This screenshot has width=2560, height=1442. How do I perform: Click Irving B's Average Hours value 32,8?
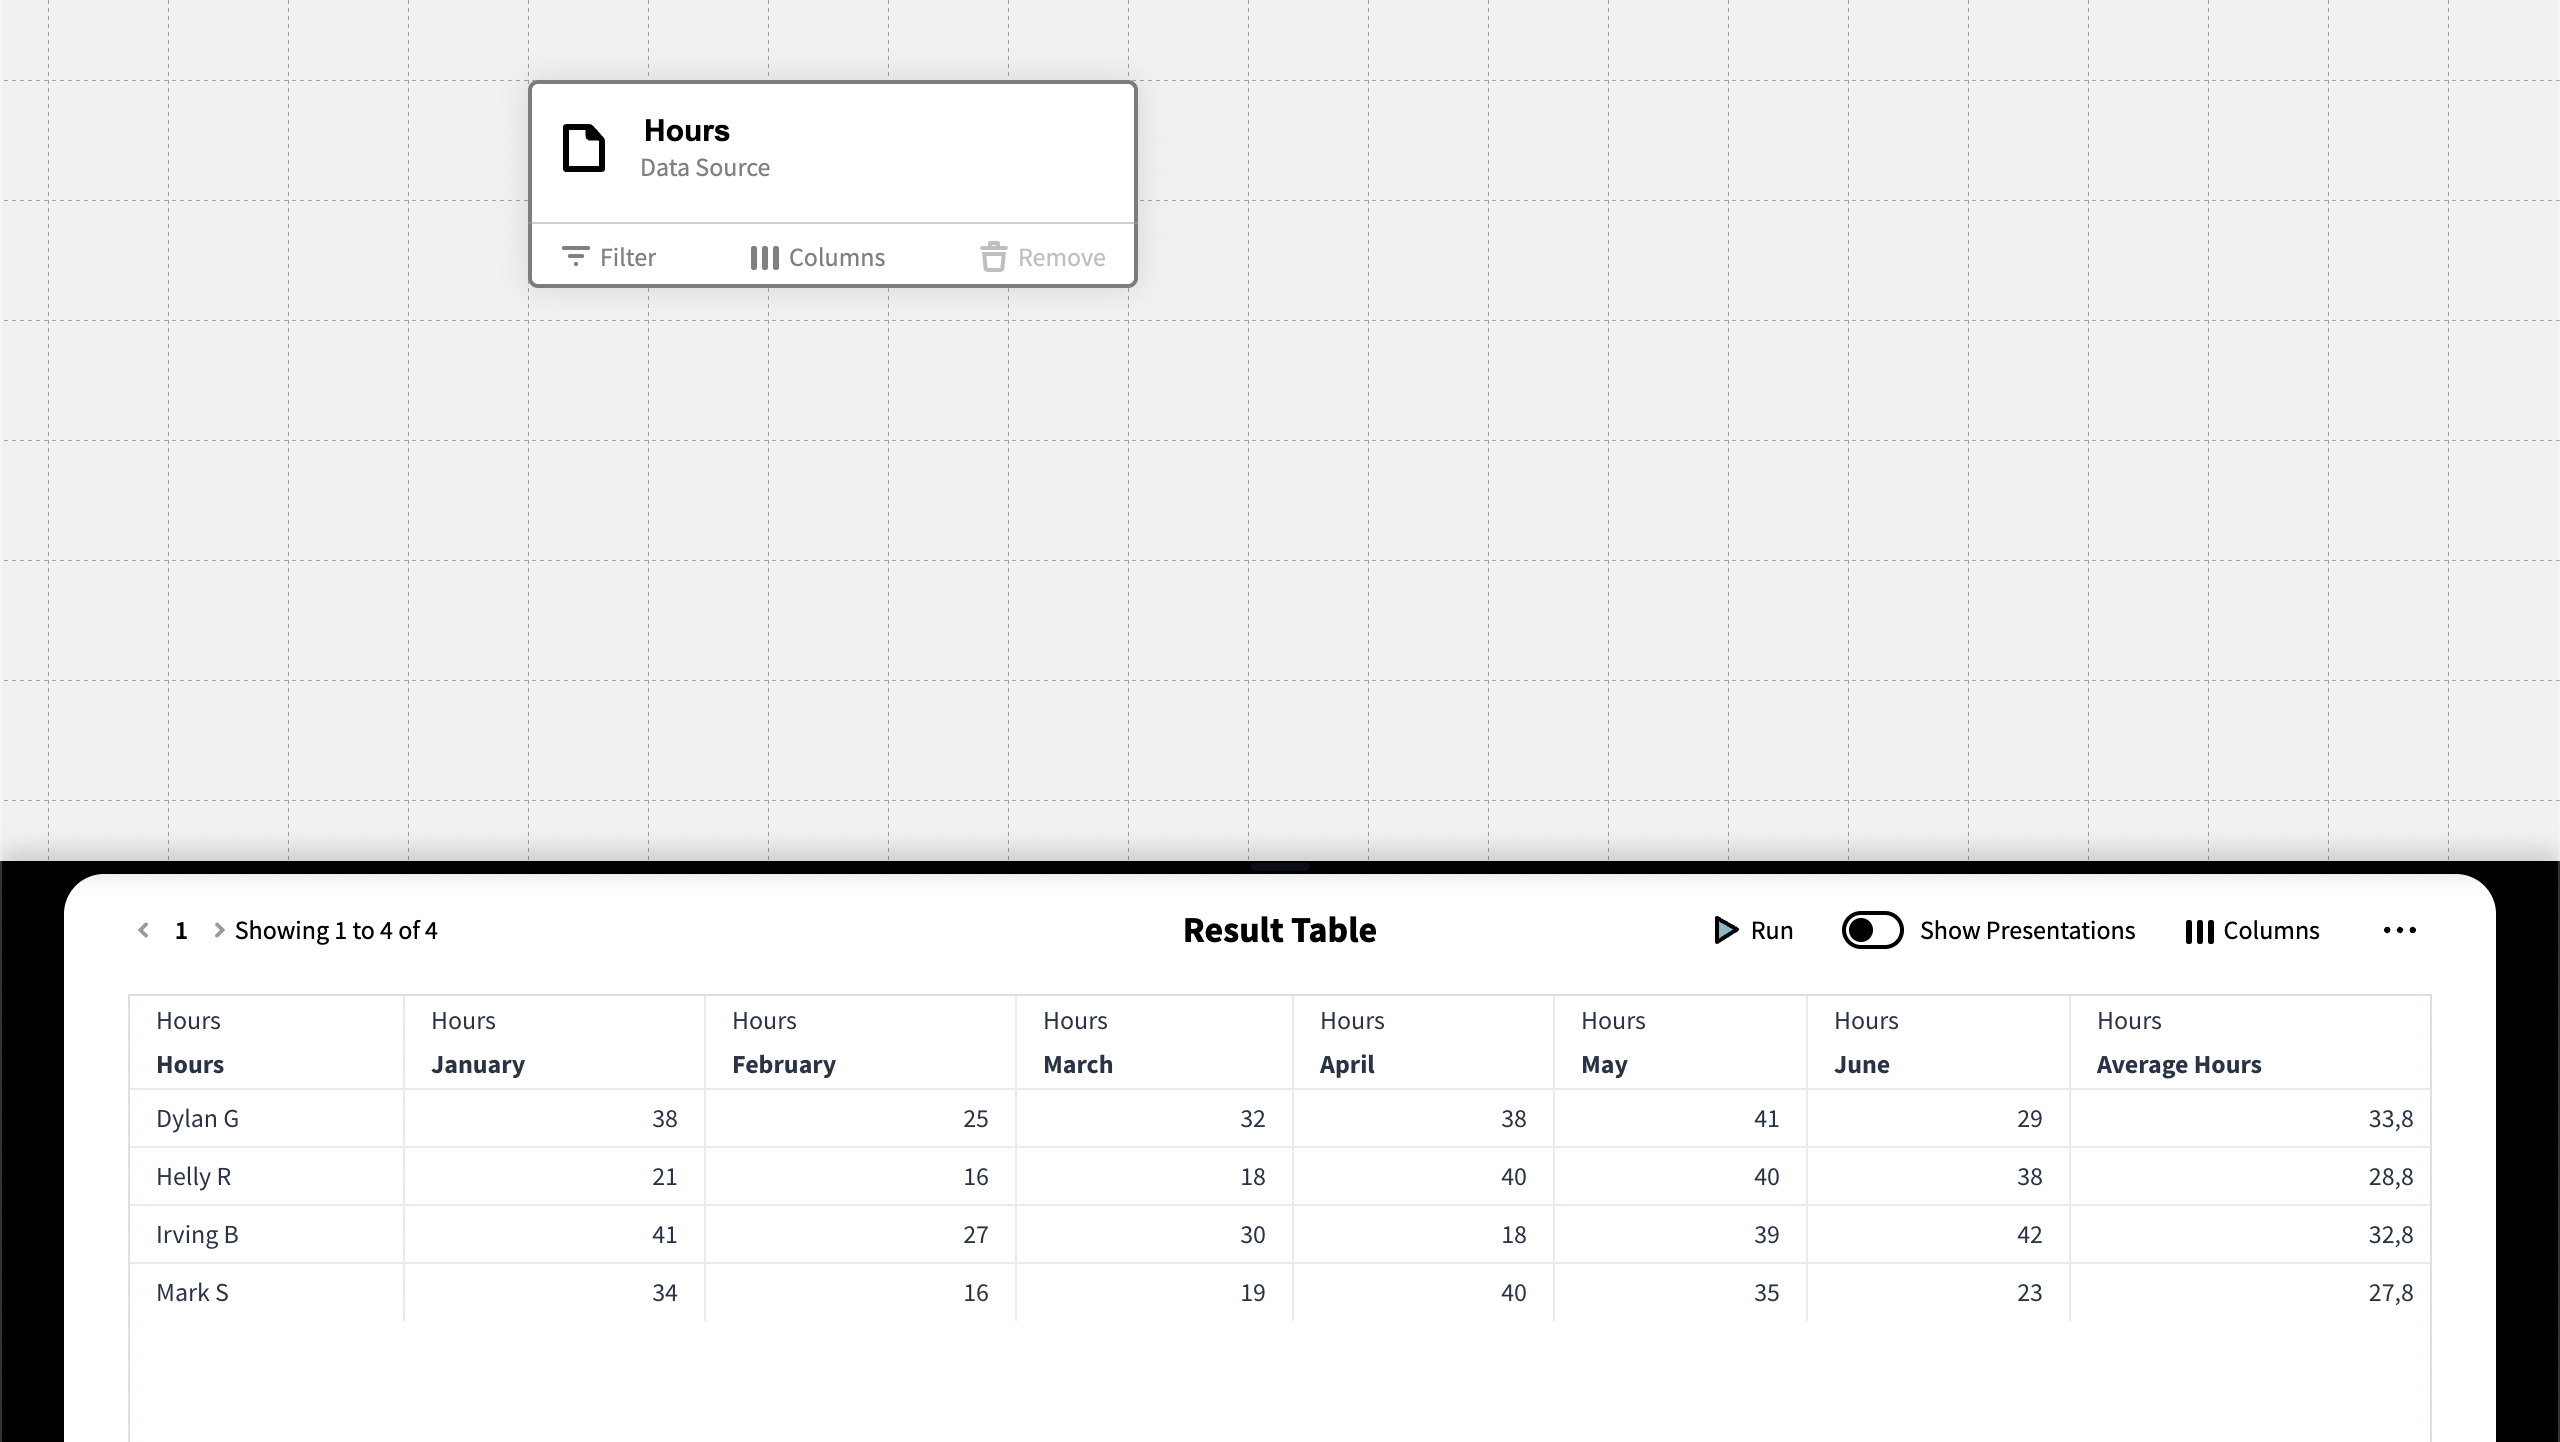[x=2390, y=1234]
